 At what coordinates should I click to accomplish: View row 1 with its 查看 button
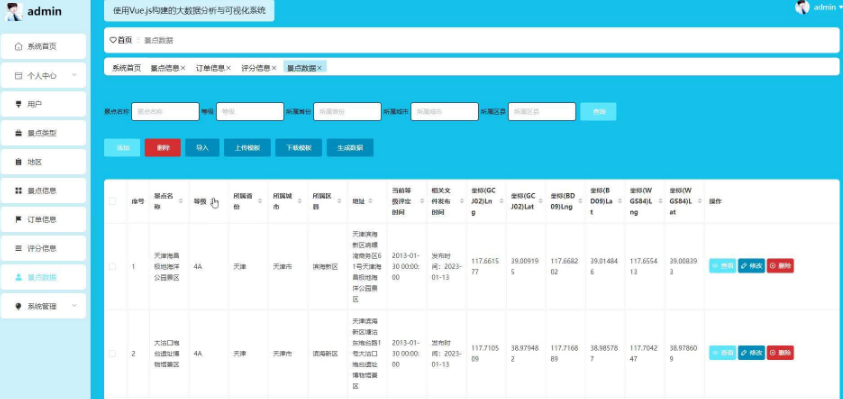(723, 266)
